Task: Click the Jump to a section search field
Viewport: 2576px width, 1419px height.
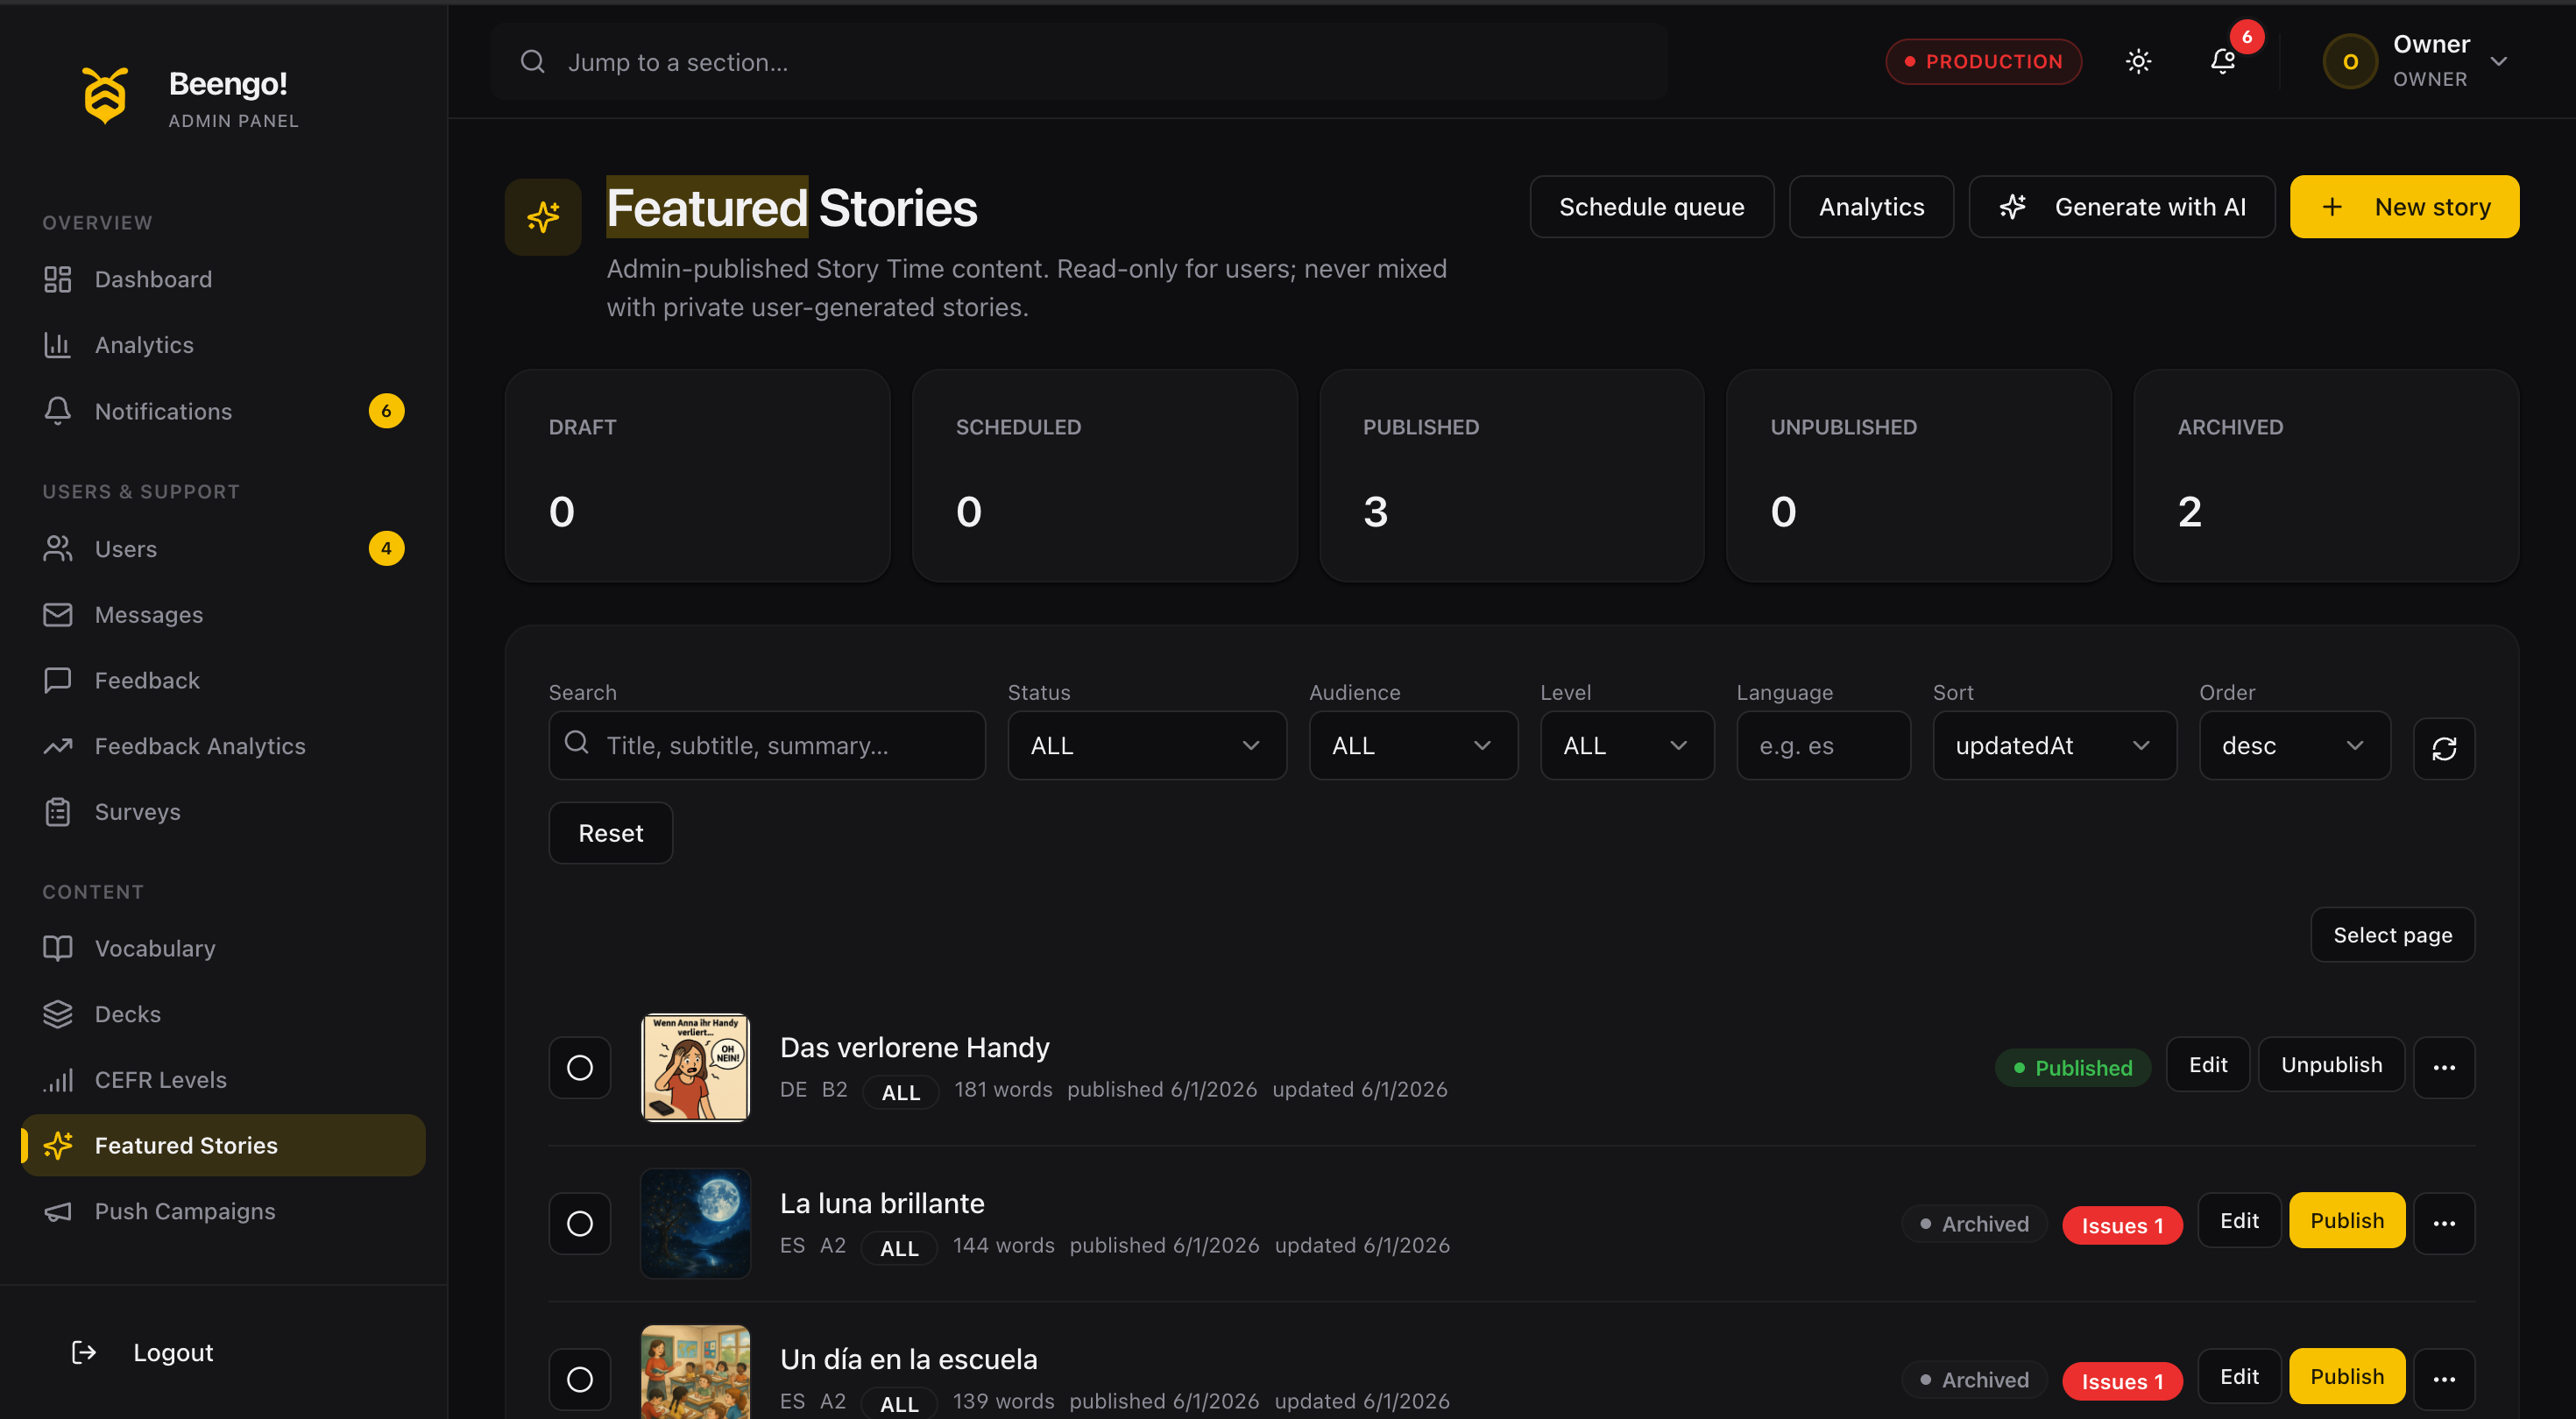Action: point(1078,62)
